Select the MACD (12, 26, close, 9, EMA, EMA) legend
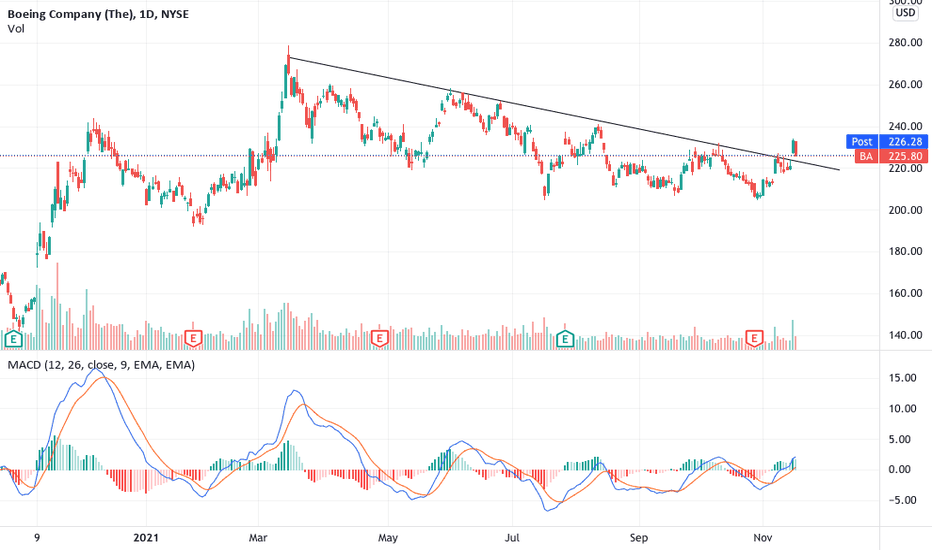Image resolution: width=932 pixels, height=550 pixels. pyautogui.click(x=101, y=364)
